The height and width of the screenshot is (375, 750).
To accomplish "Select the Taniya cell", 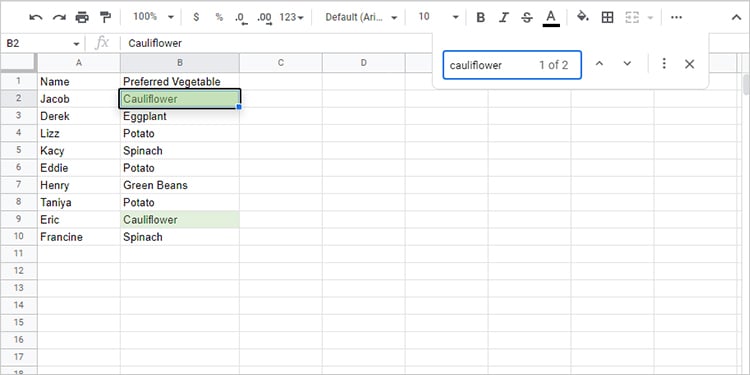I will (x=79, y=202).
